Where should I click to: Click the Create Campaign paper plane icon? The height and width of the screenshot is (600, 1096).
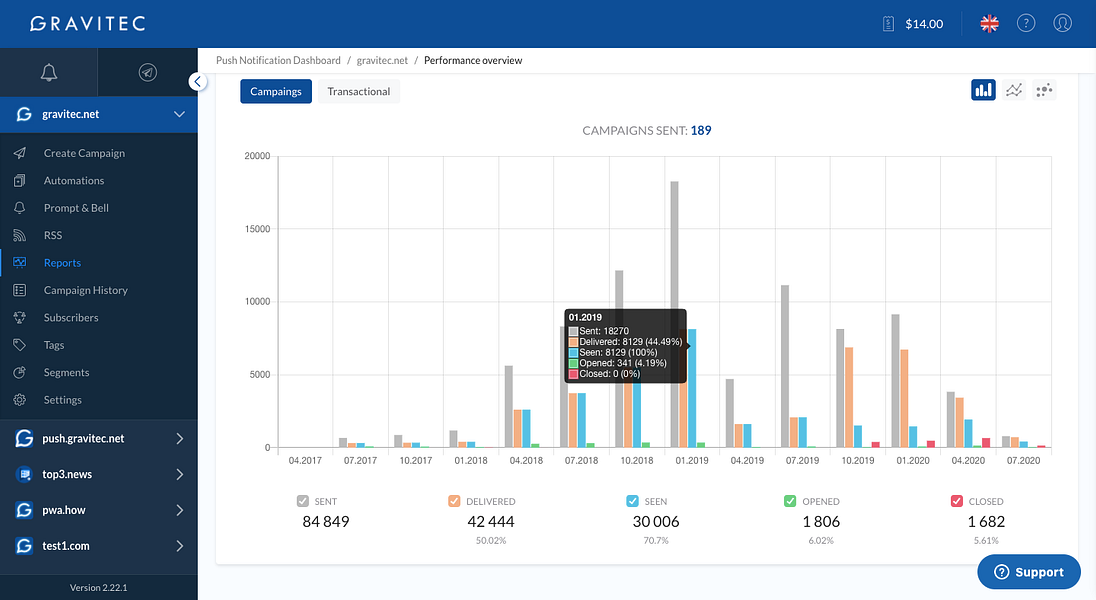(20, 153)
